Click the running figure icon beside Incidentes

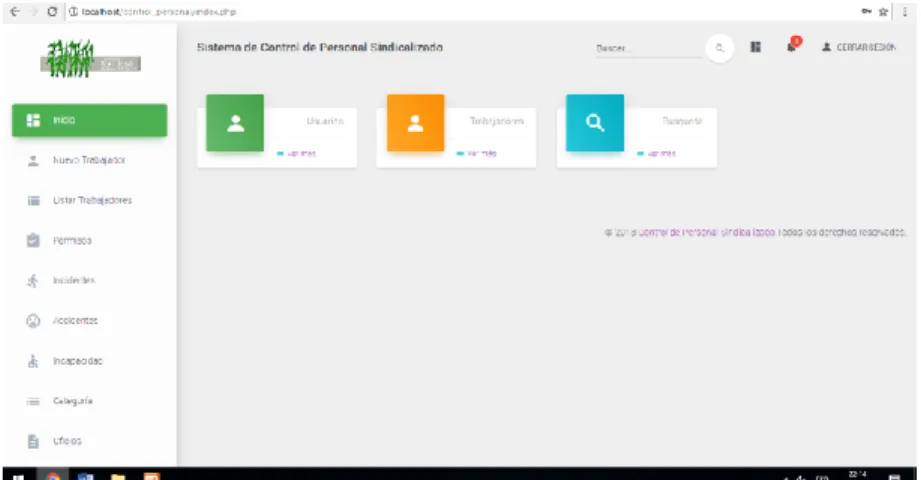pyautogui.click(x=33, y=281)
